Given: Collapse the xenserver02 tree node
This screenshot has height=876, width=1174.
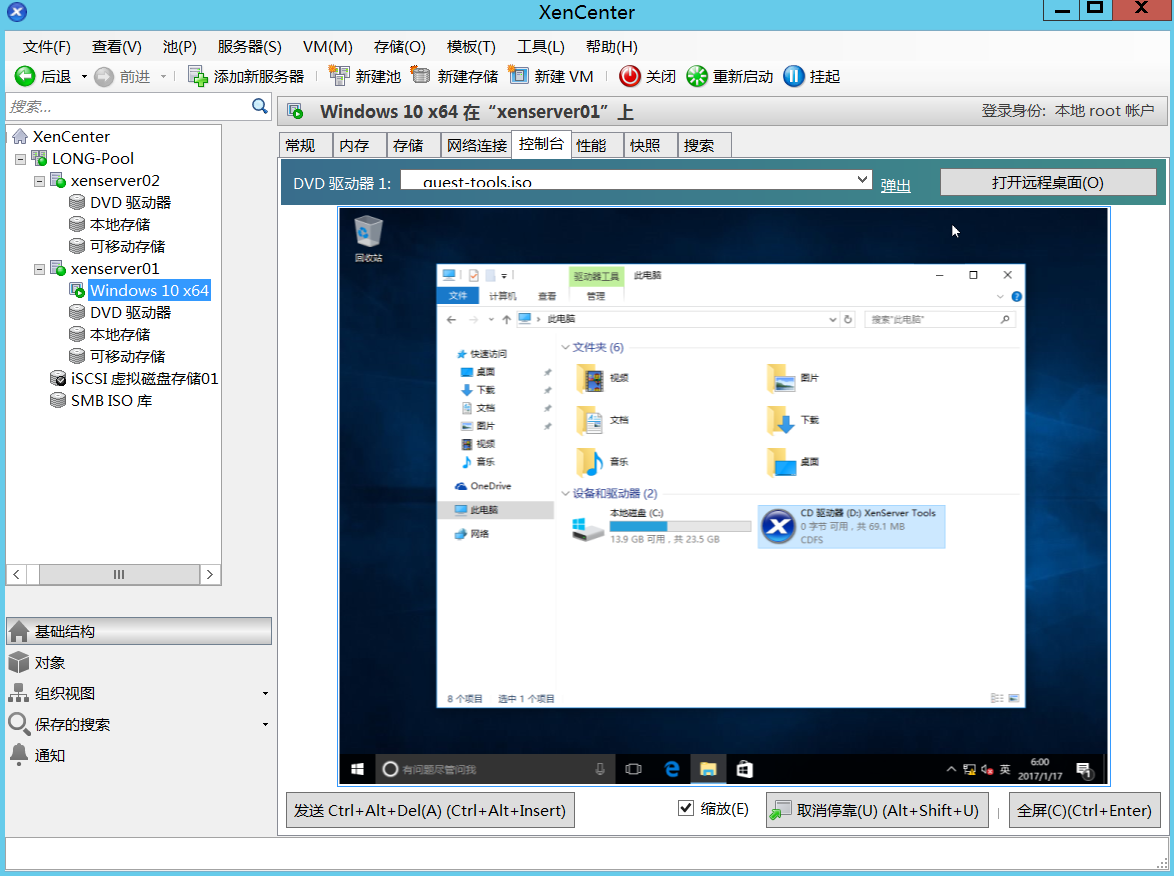Looking at the screenshot, I should [39, 181].
